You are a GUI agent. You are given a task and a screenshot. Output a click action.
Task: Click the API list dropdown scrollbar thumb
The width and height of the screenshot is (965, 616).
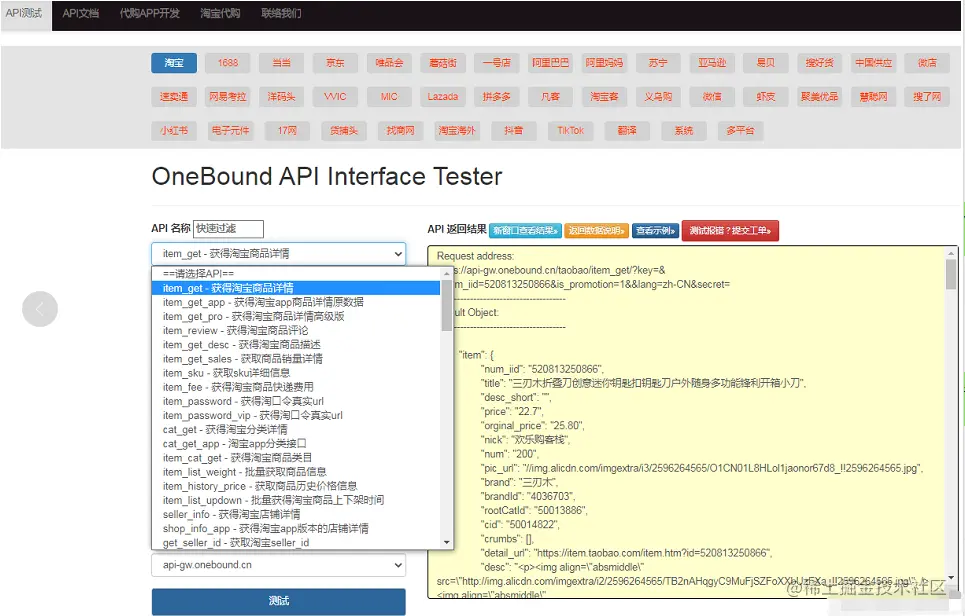click(447, 306)
